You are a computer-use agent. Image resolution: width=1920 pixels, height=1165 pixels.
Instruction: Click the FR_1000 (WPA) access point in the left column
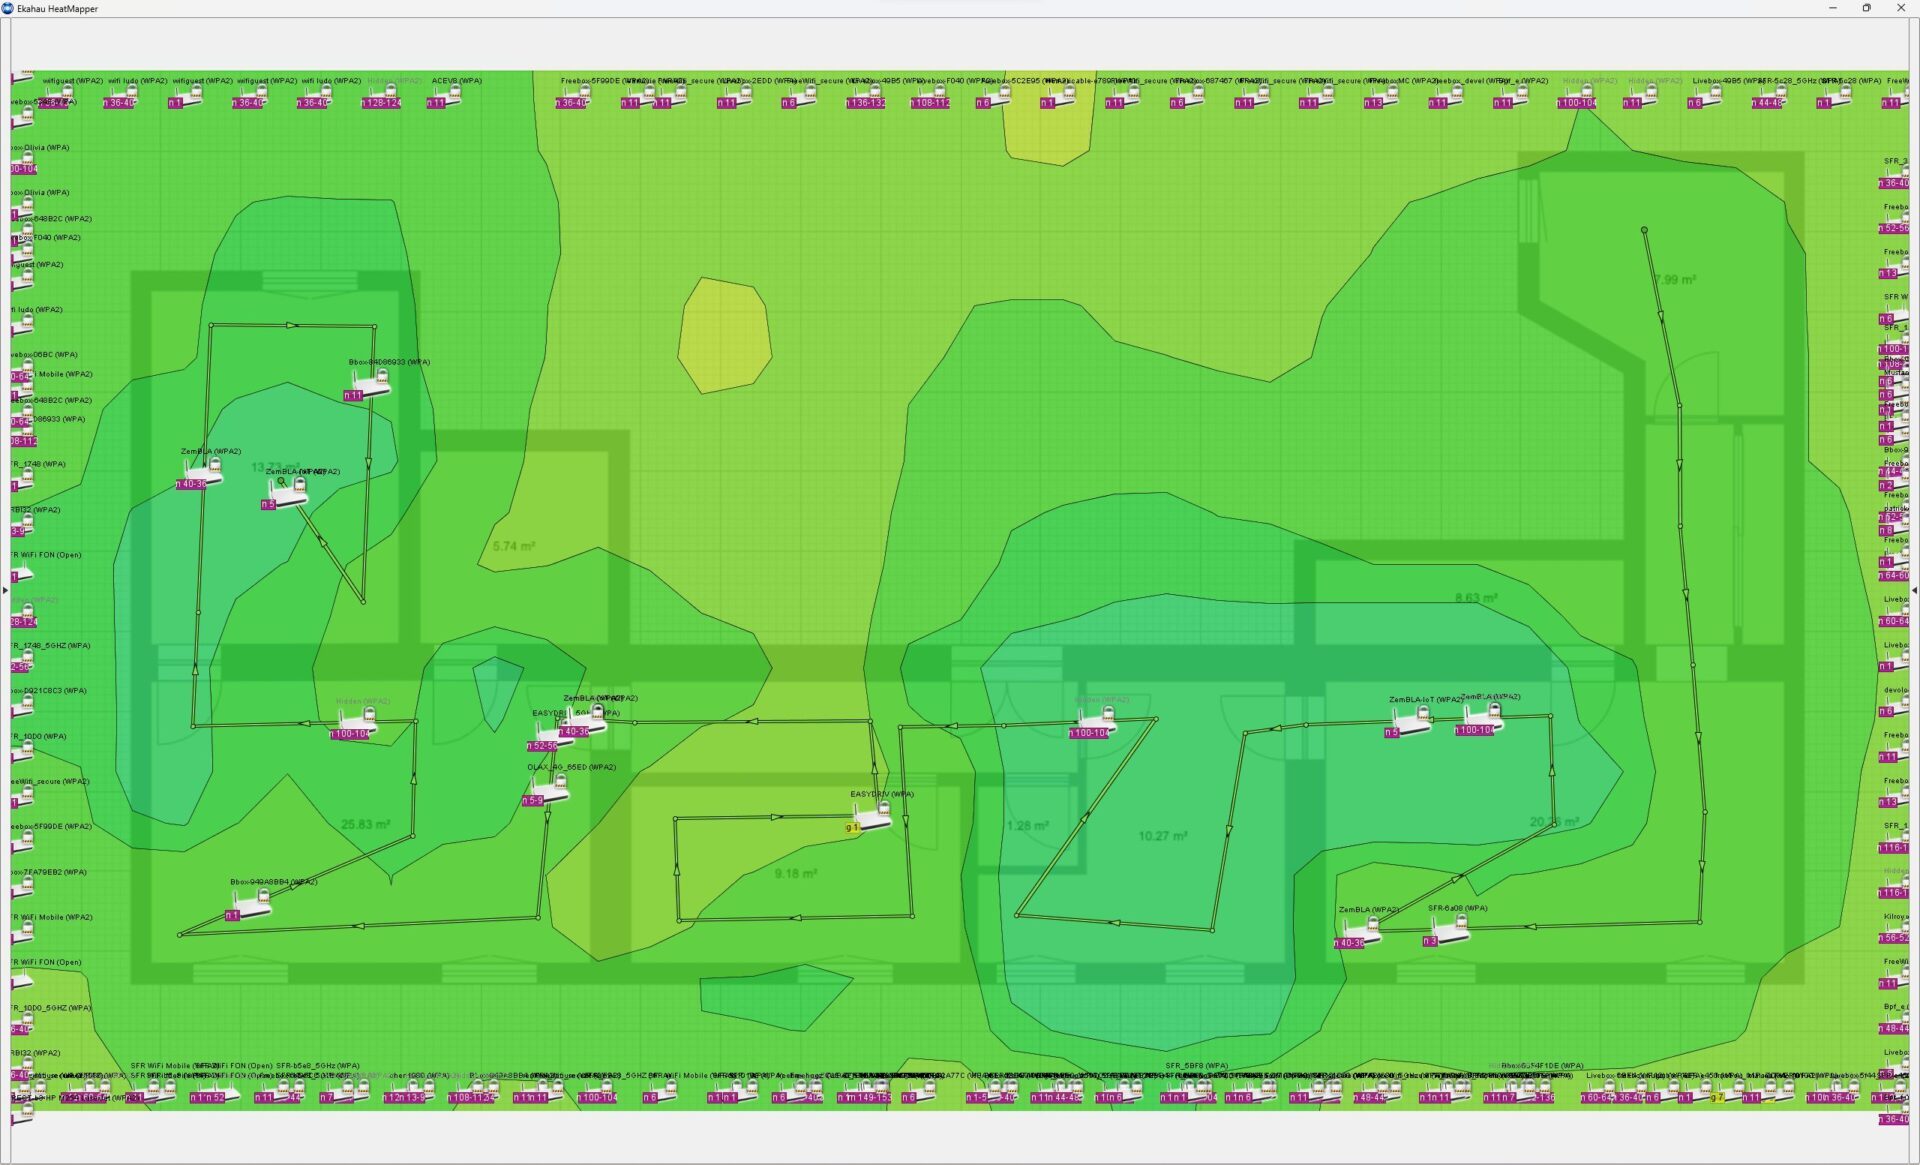[x=22, y=752]
